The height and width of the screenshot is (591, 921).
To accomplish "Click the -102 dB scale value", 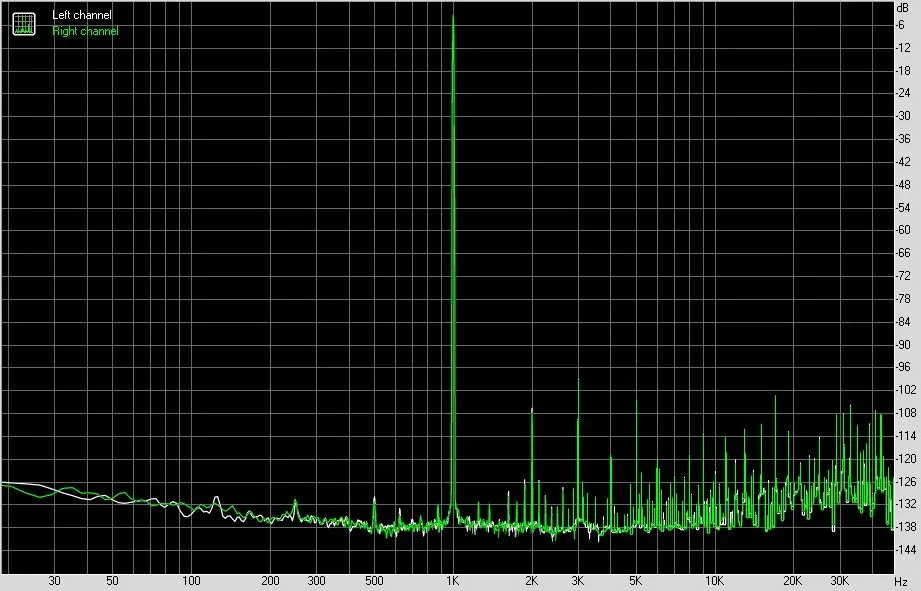I will [x=905, y=389].
